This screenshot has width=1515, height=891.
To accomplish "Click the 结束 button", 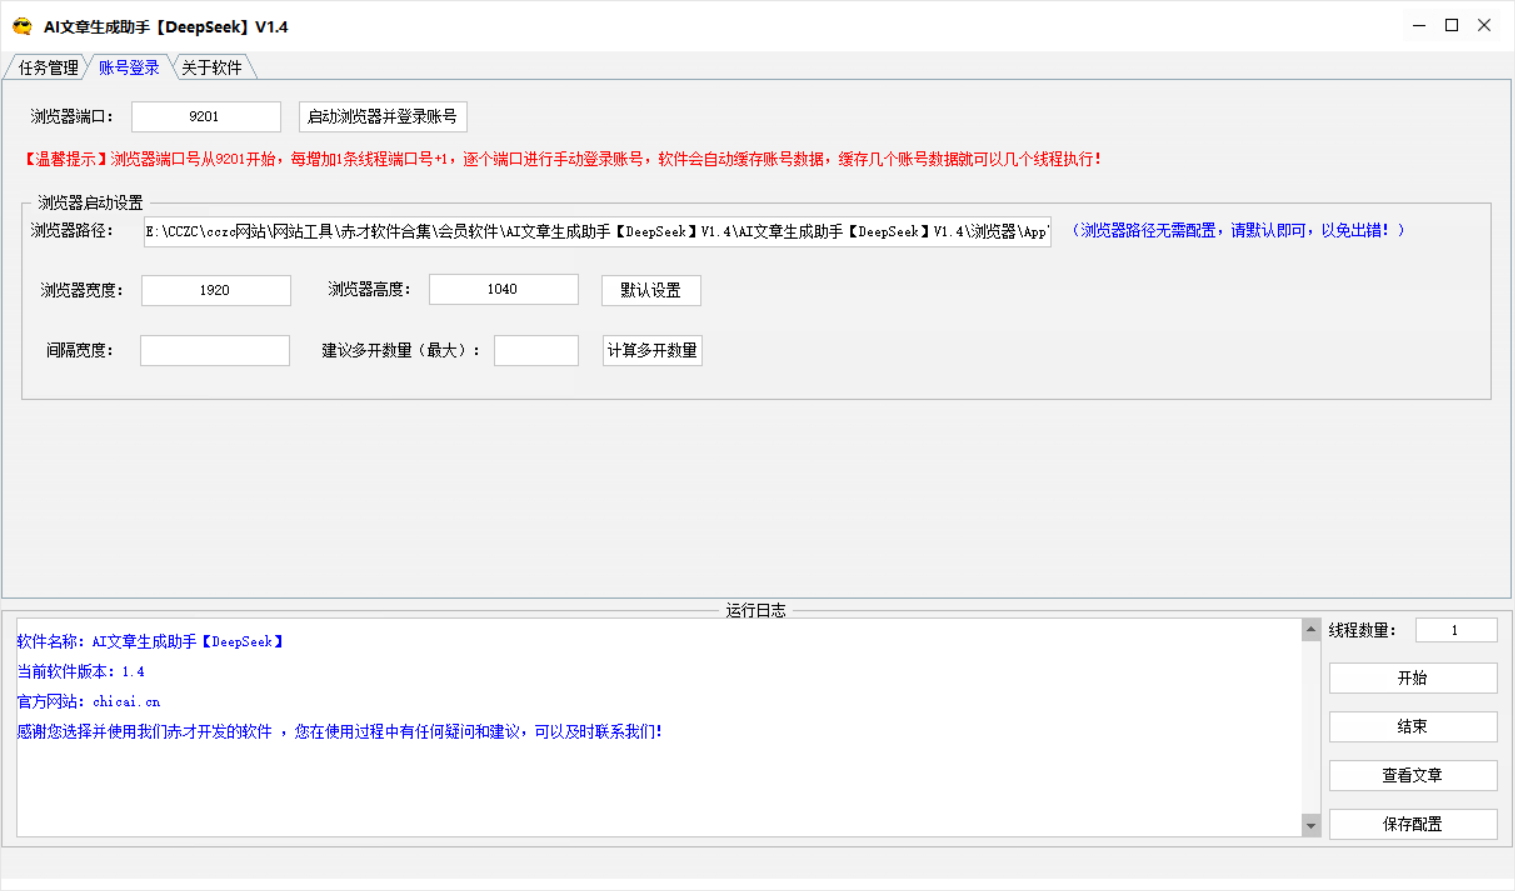I will coord(1413,727).
